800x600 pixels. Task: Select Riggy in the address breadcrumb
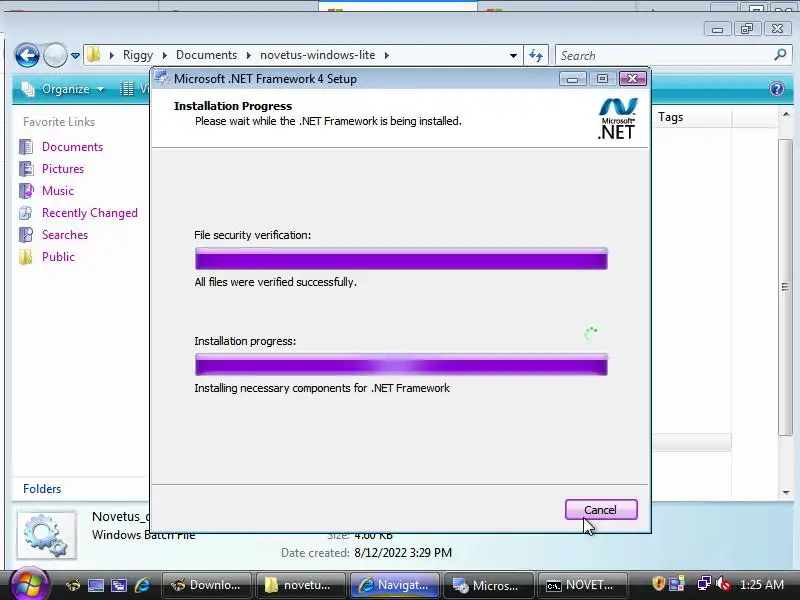[138, 55]
